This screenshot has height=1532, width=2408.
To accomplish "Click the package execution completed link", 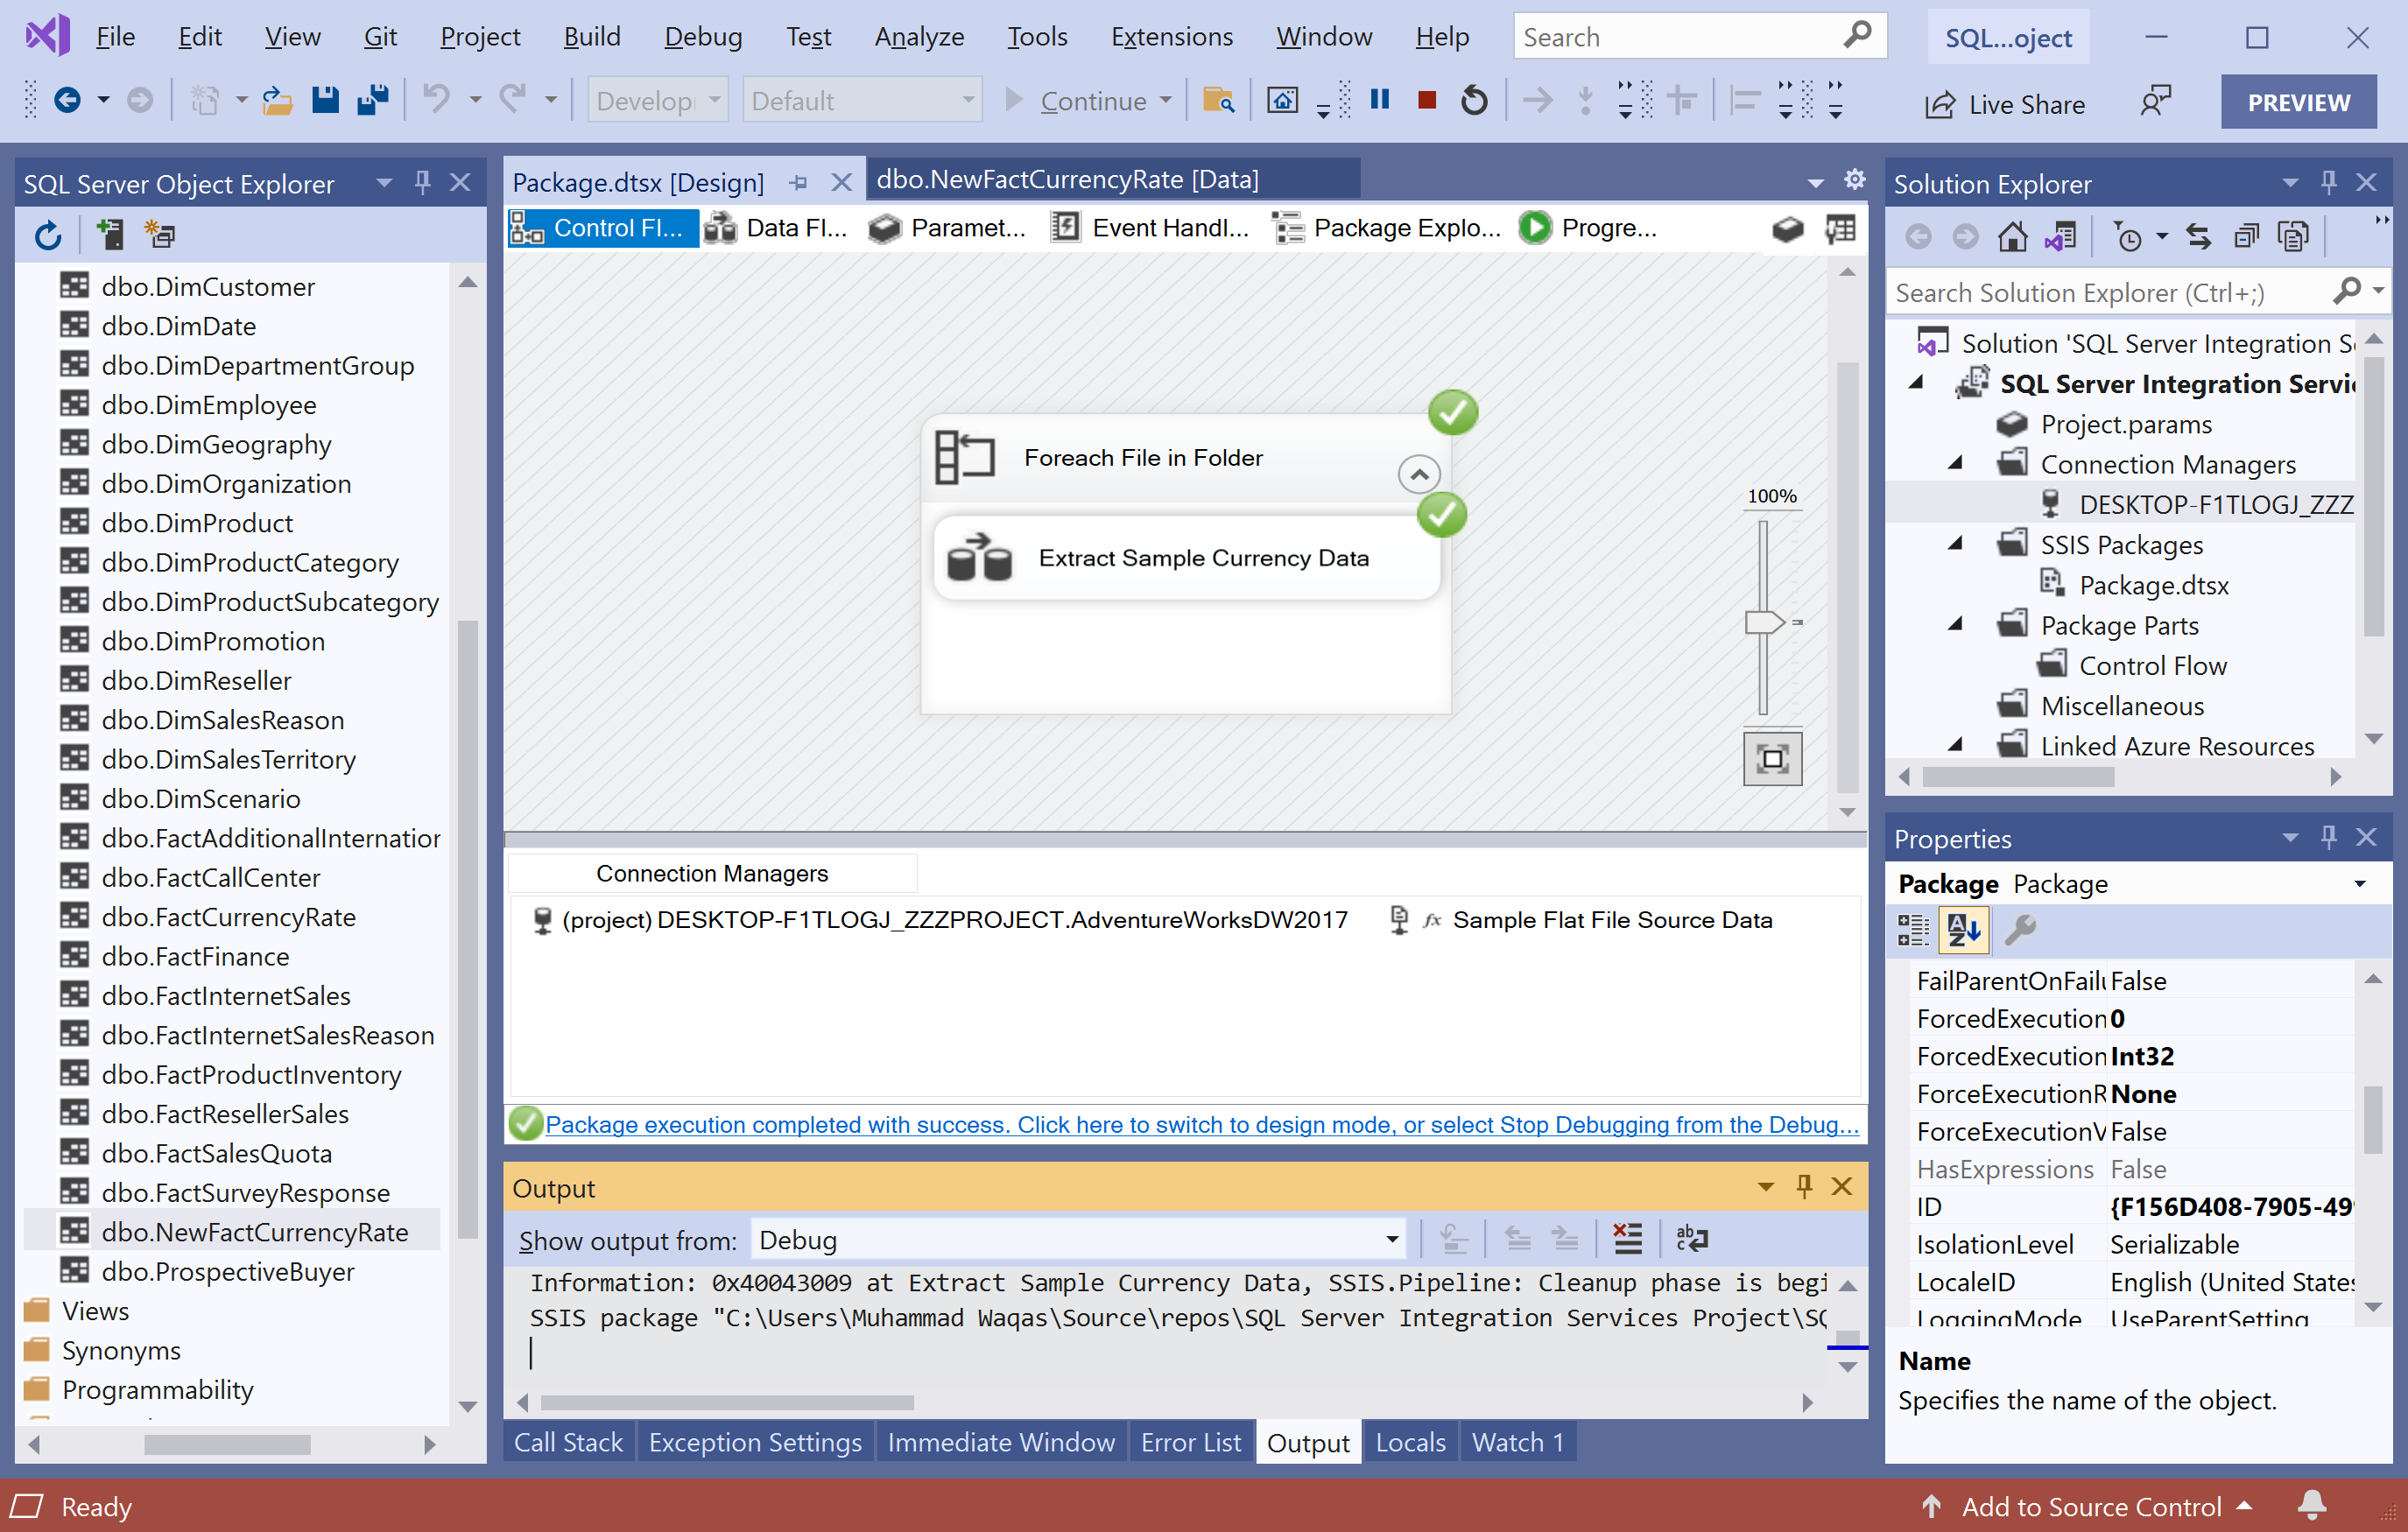I will coord(1201,1125).
